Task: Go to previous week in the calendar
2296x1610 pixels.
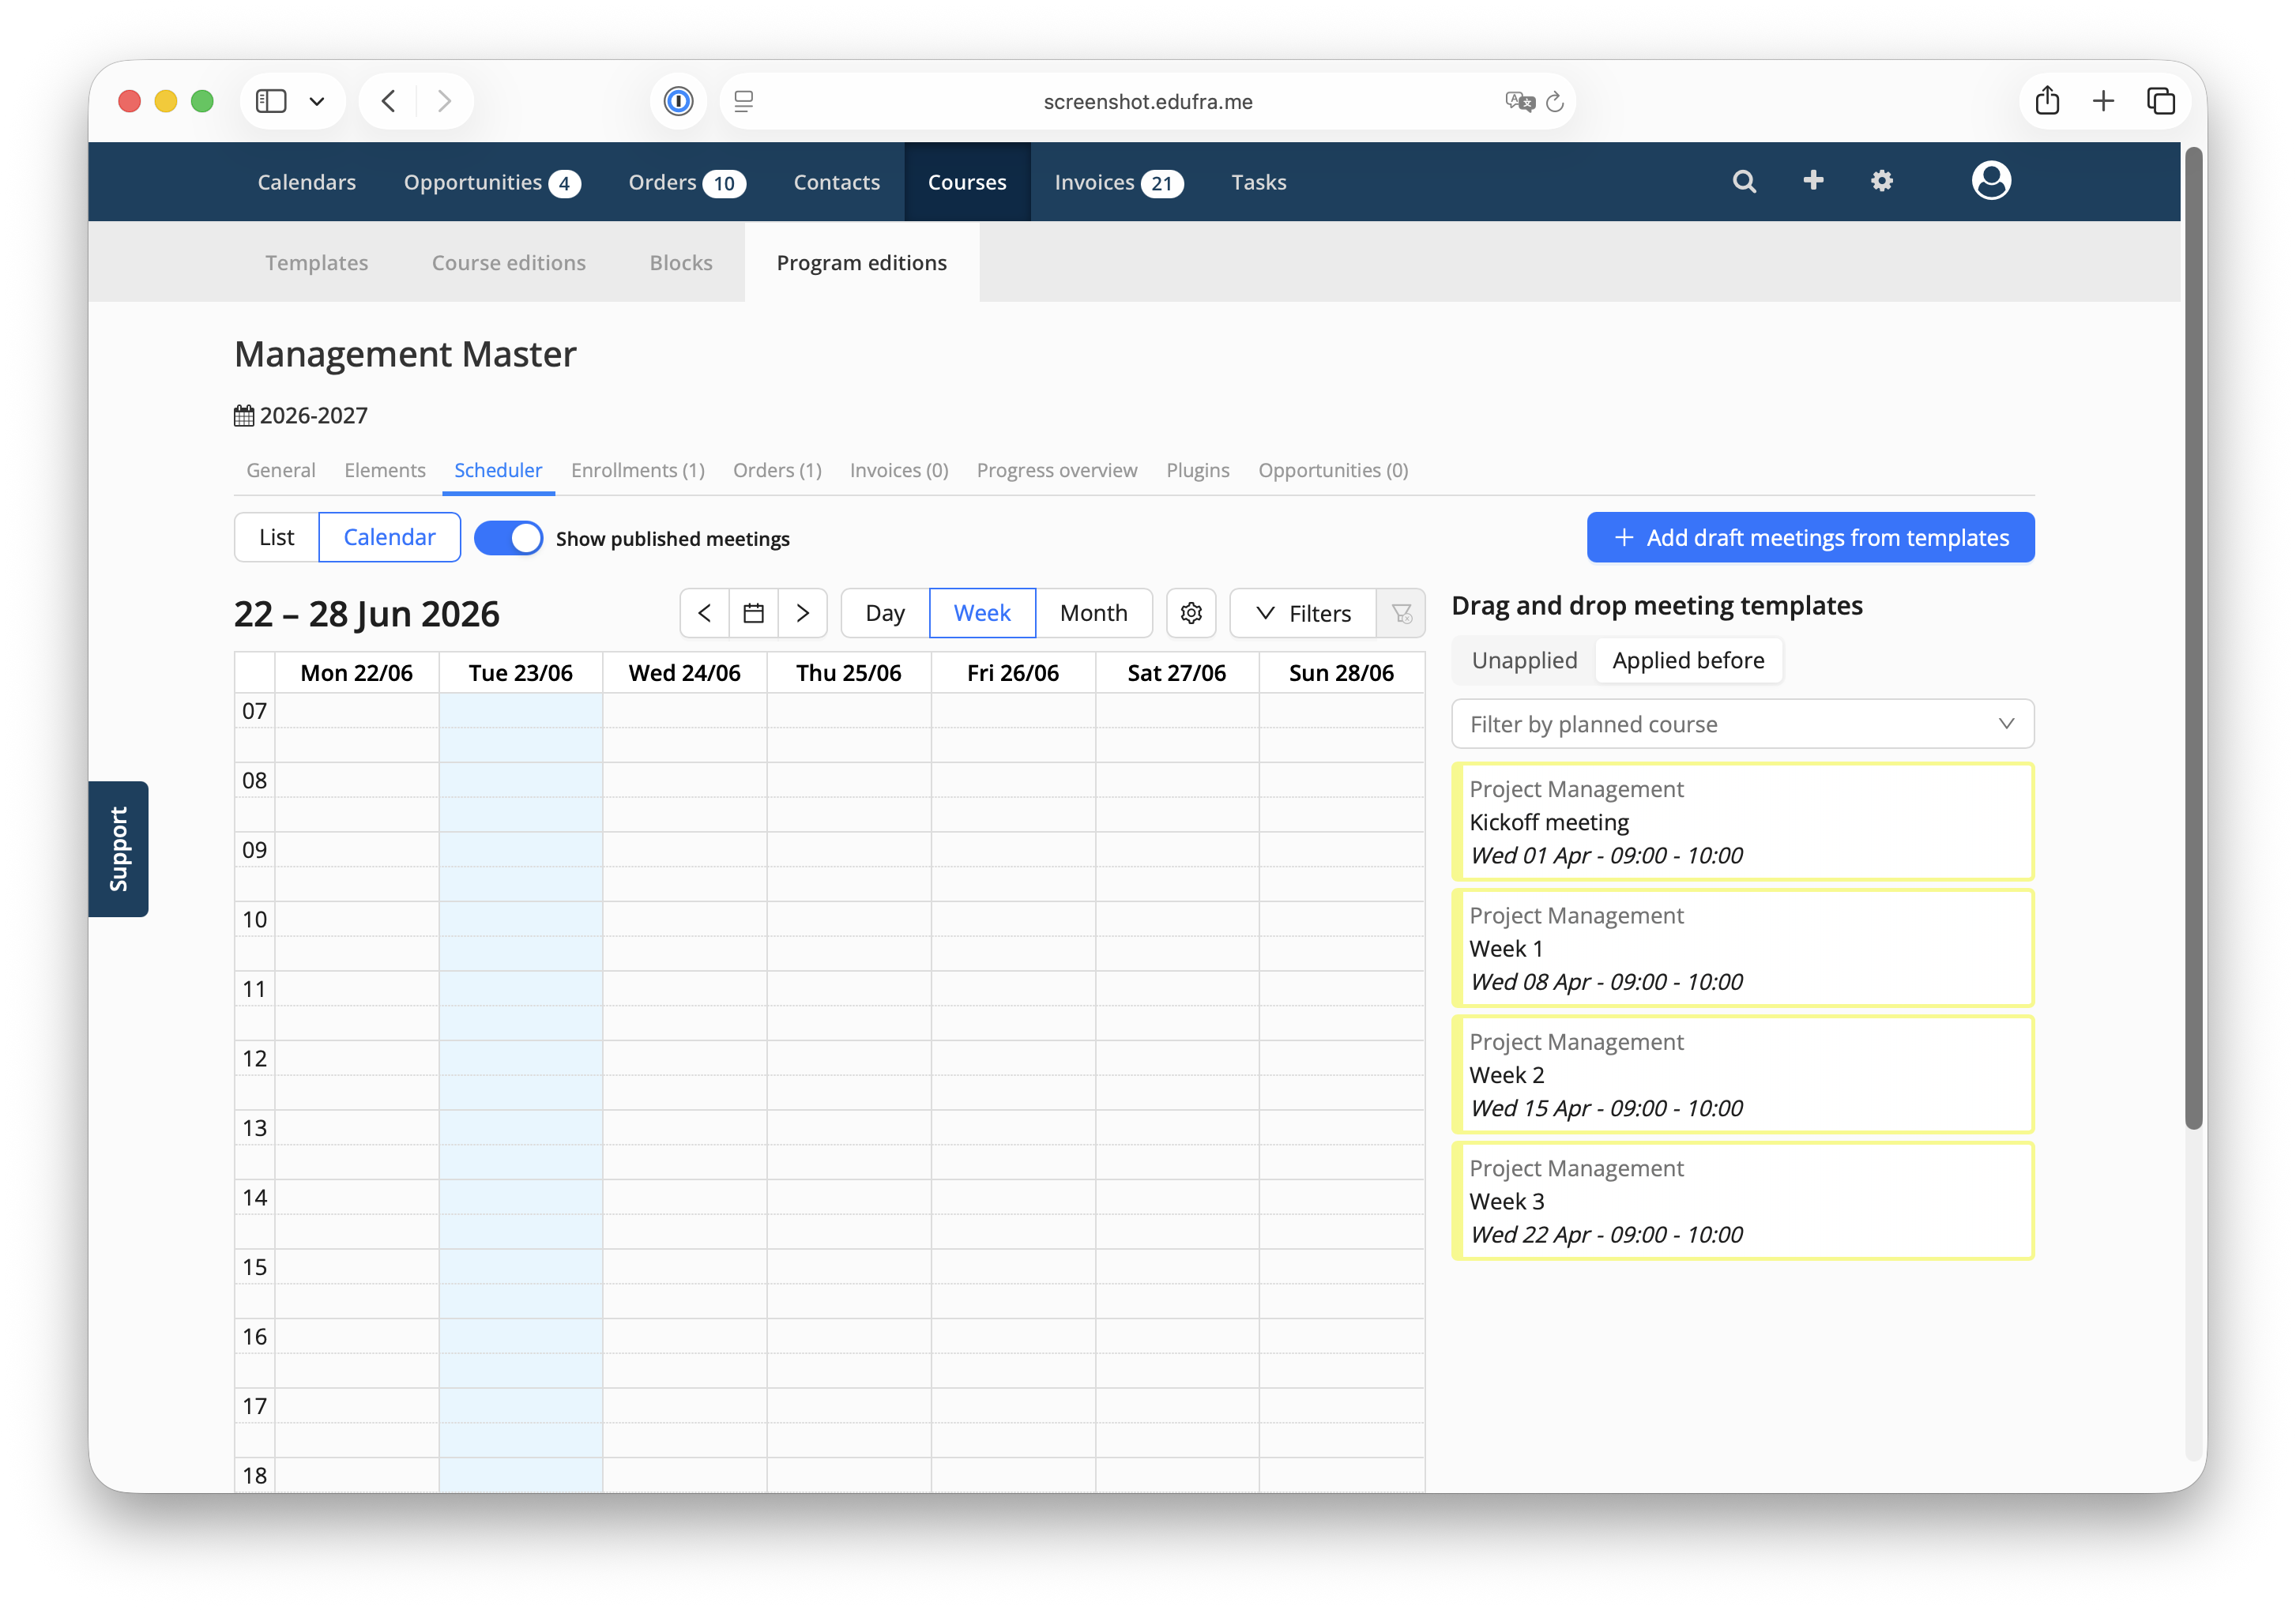Action: click(x=705, y=613)
